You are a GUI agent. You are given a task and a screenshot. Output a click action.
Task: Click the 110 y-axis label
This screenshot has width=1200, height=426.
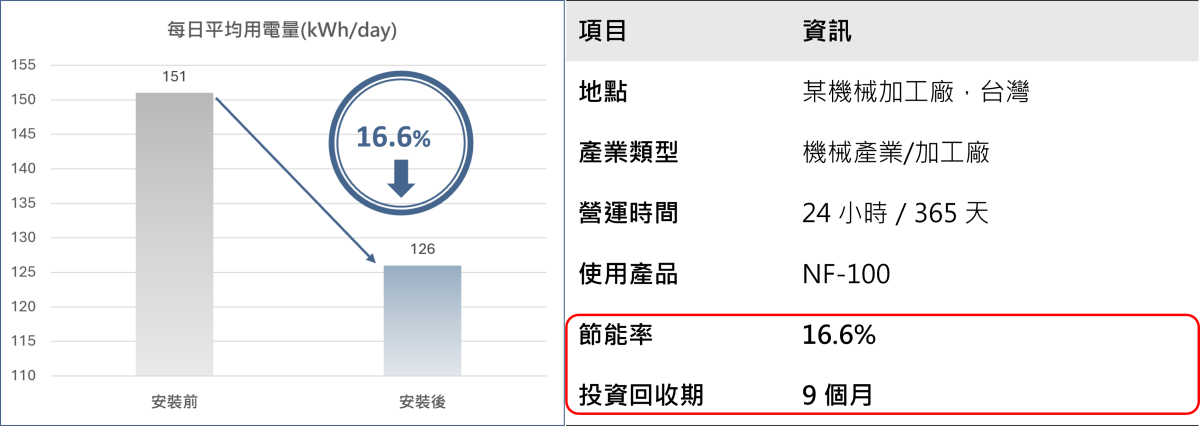click(23, 376)
